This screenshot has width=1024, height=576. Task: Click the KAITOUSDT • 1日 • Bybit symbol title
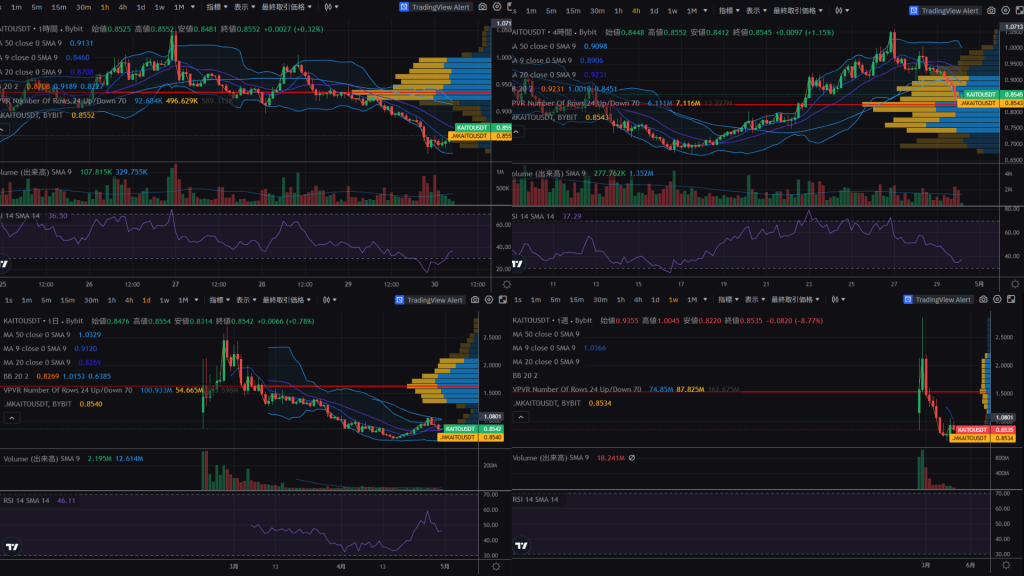click(x=43, y=321)
